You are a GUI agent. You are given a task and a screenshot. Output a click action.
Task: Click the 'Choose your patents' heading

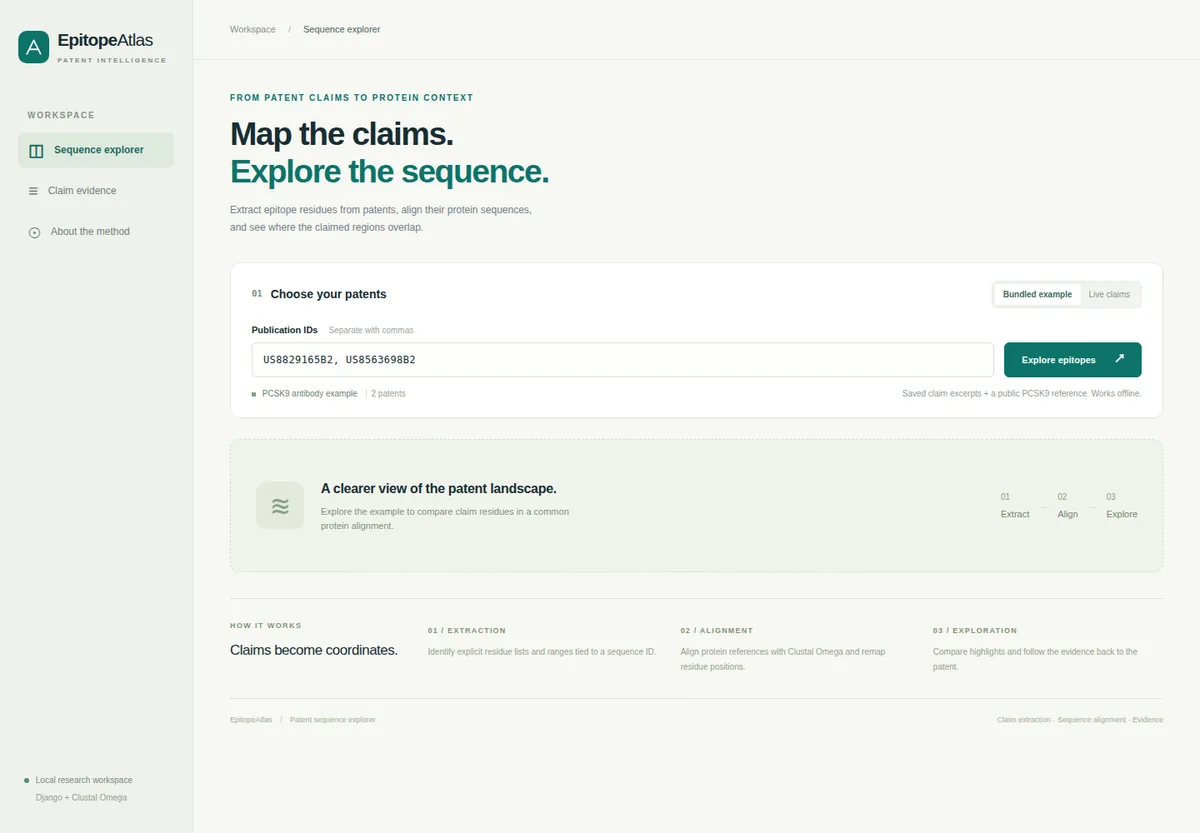328,294
